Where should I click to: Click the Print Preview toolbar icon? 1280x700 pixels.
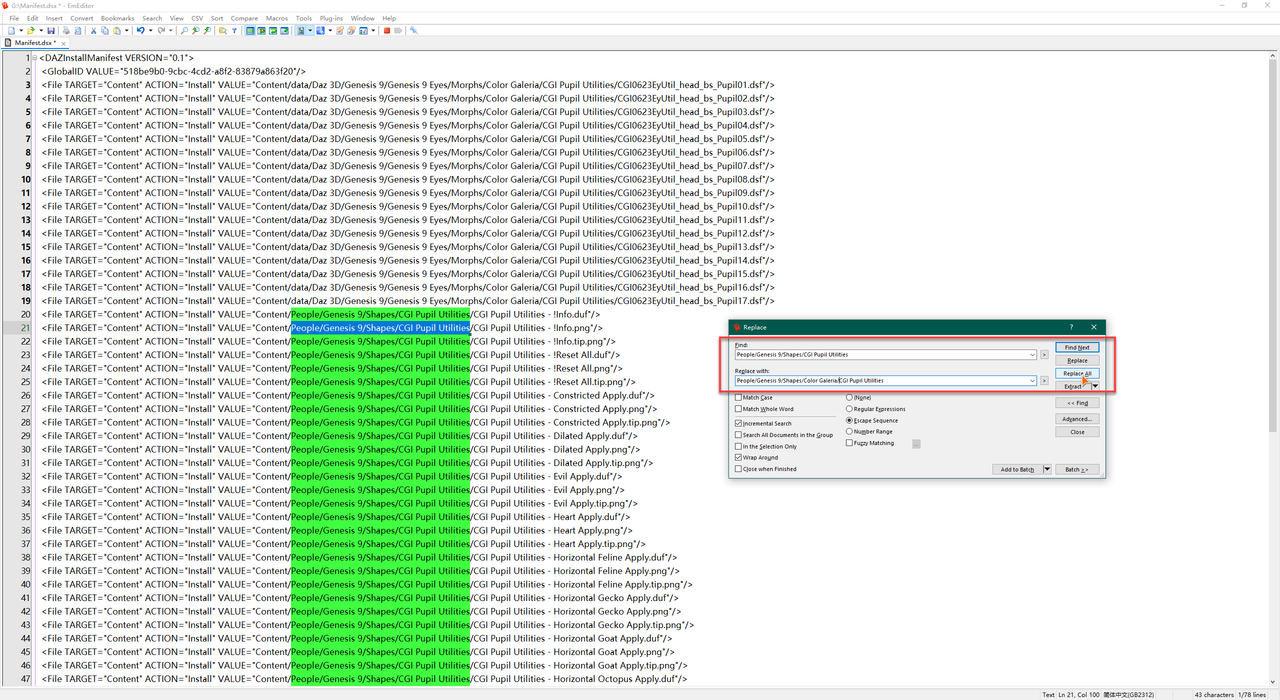(78, 31)
